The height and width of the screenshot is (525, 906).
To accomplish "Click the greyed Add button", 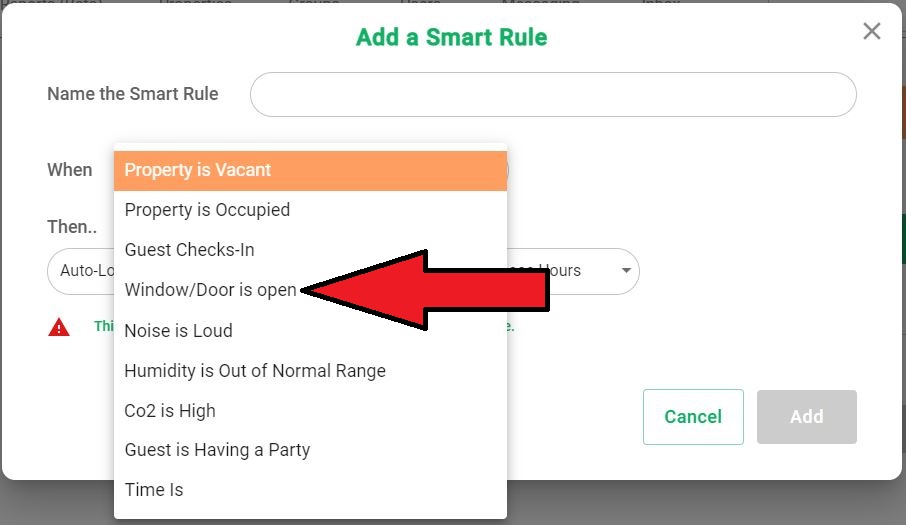I will point(807,416).
